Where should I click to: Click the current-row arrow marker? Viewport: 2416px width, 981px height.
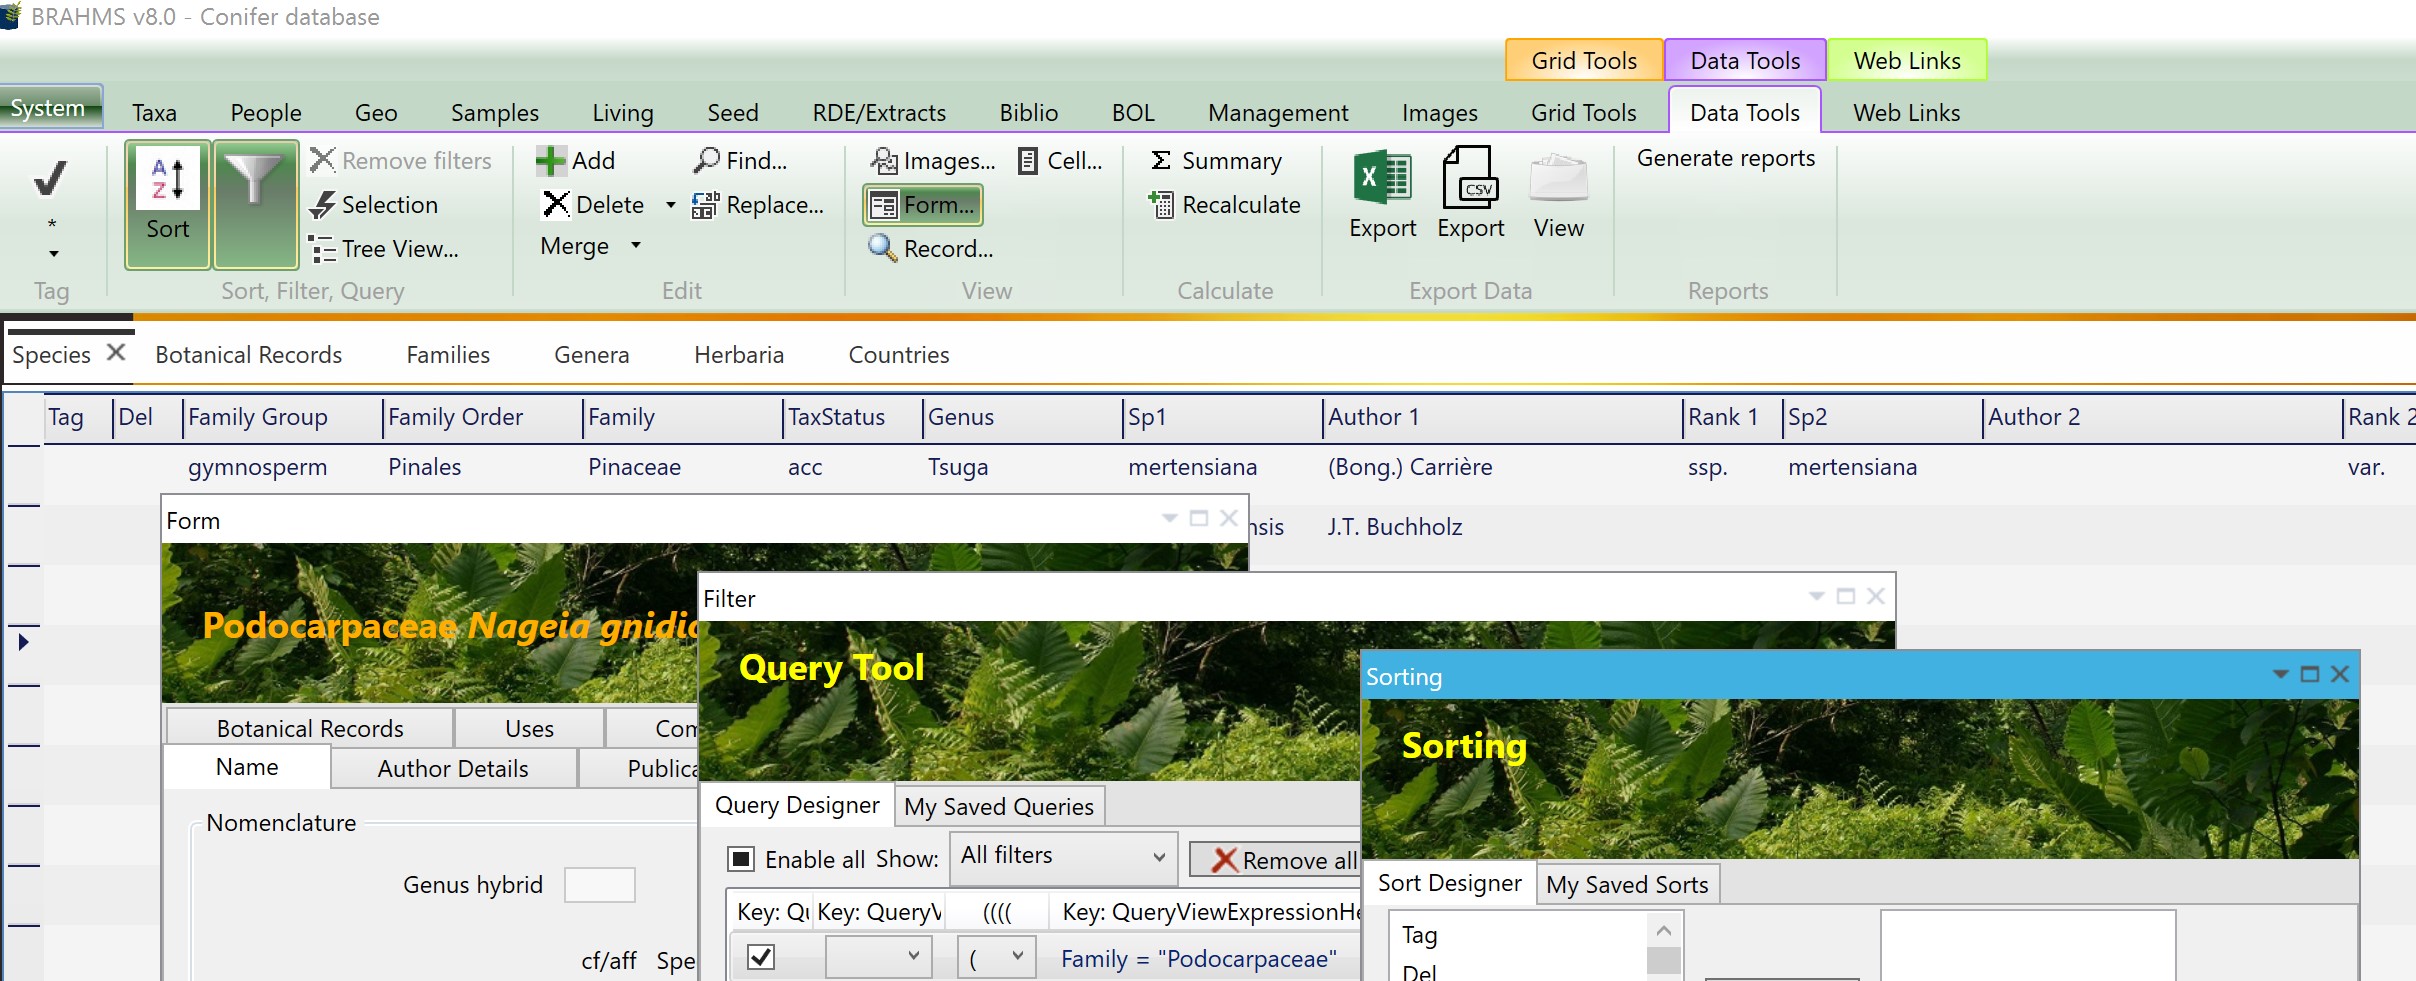click(x=23, y=641)
